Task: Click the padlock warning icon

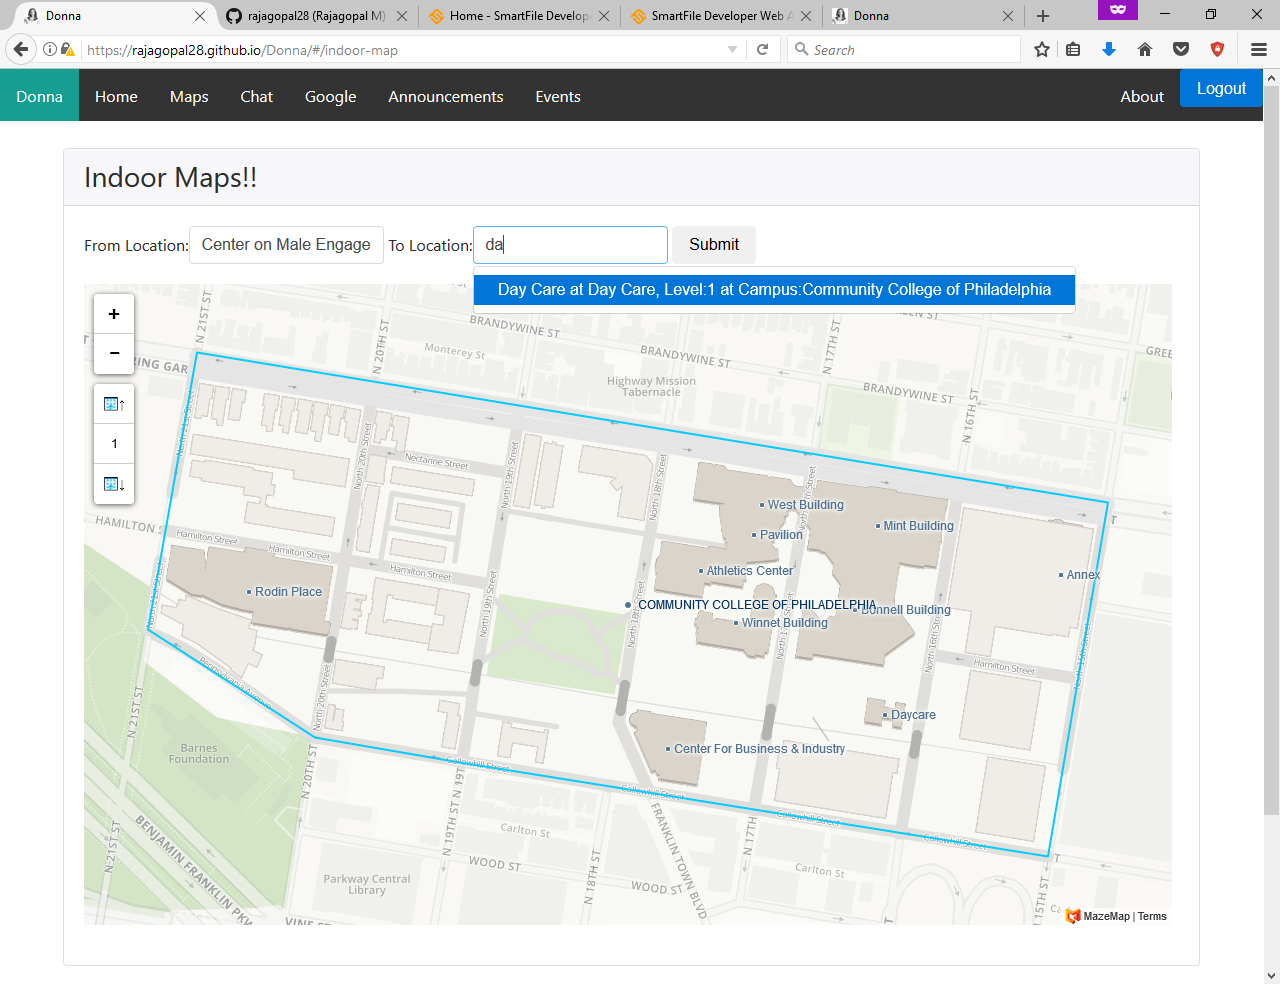Action: point(67,49)
